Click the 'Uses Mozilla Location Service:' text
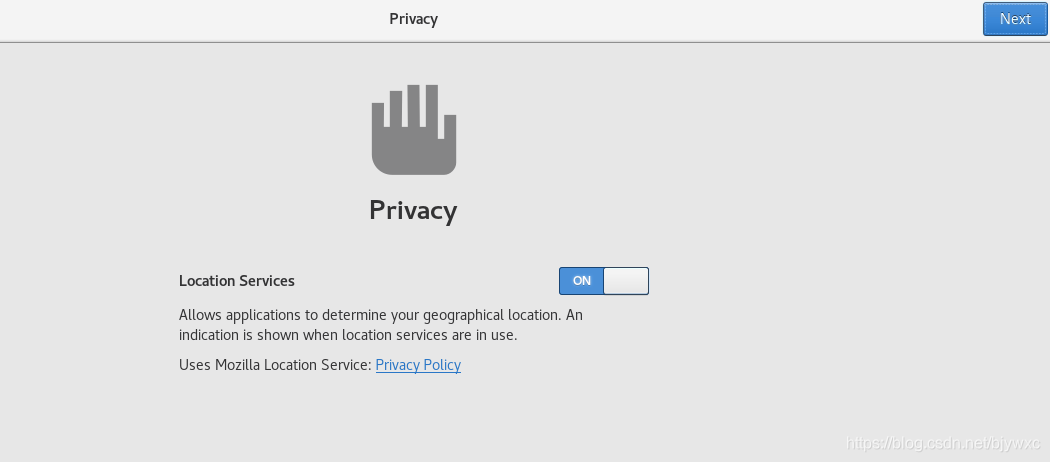 (275, 365)
